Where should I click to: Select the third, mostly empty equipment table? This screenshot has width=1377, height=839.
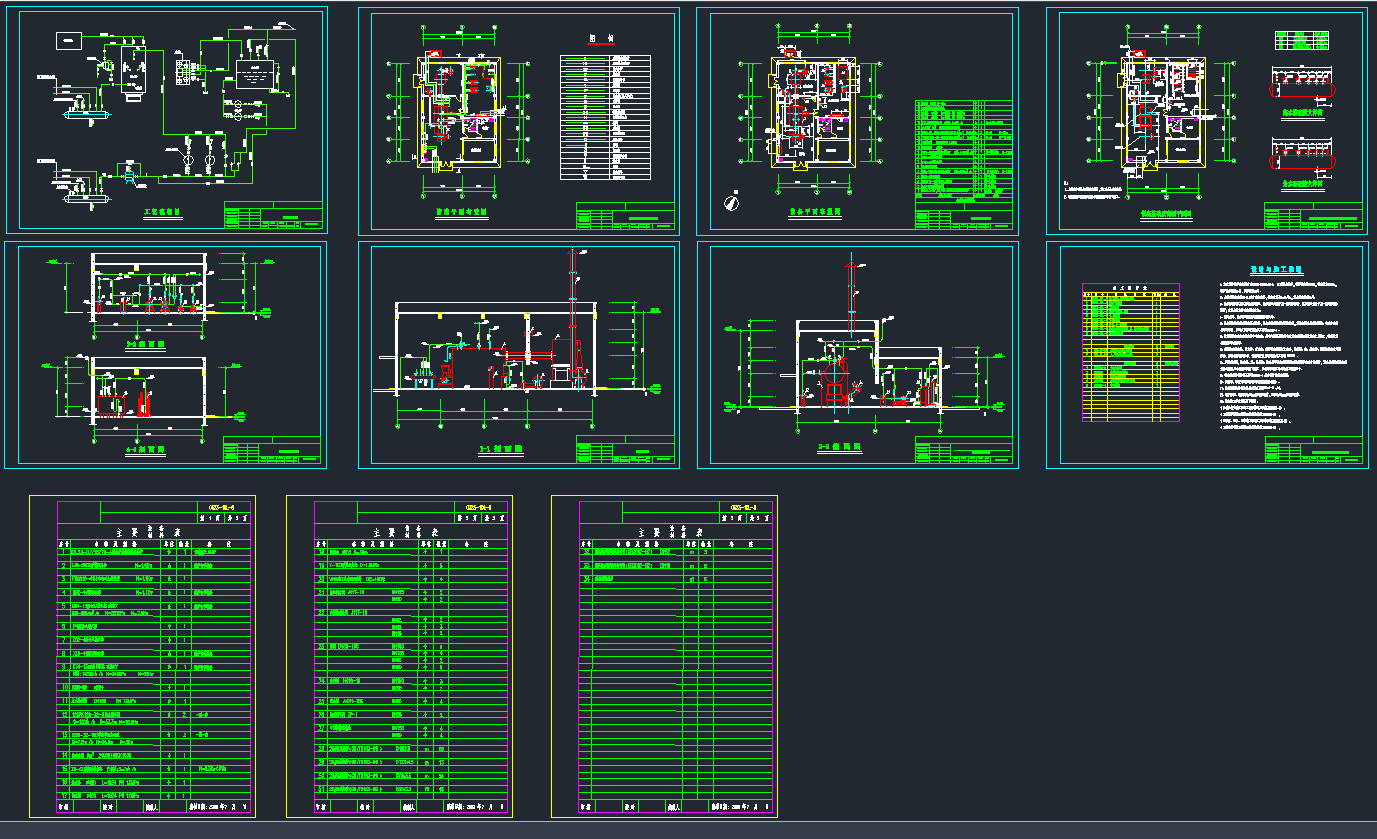[664, 655]
